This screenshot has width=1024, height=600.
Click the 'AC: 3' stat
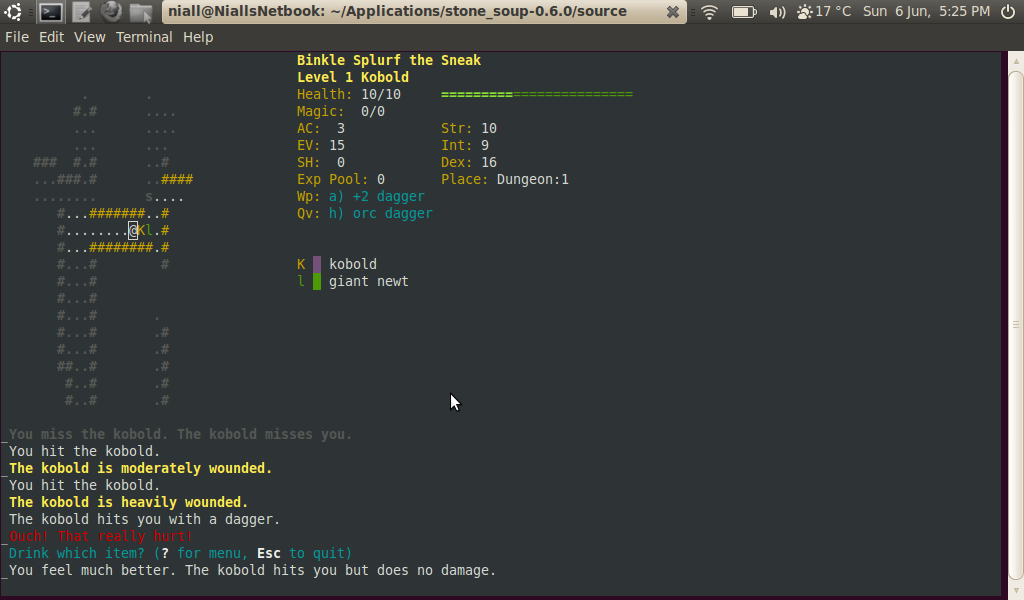point(321,128)
